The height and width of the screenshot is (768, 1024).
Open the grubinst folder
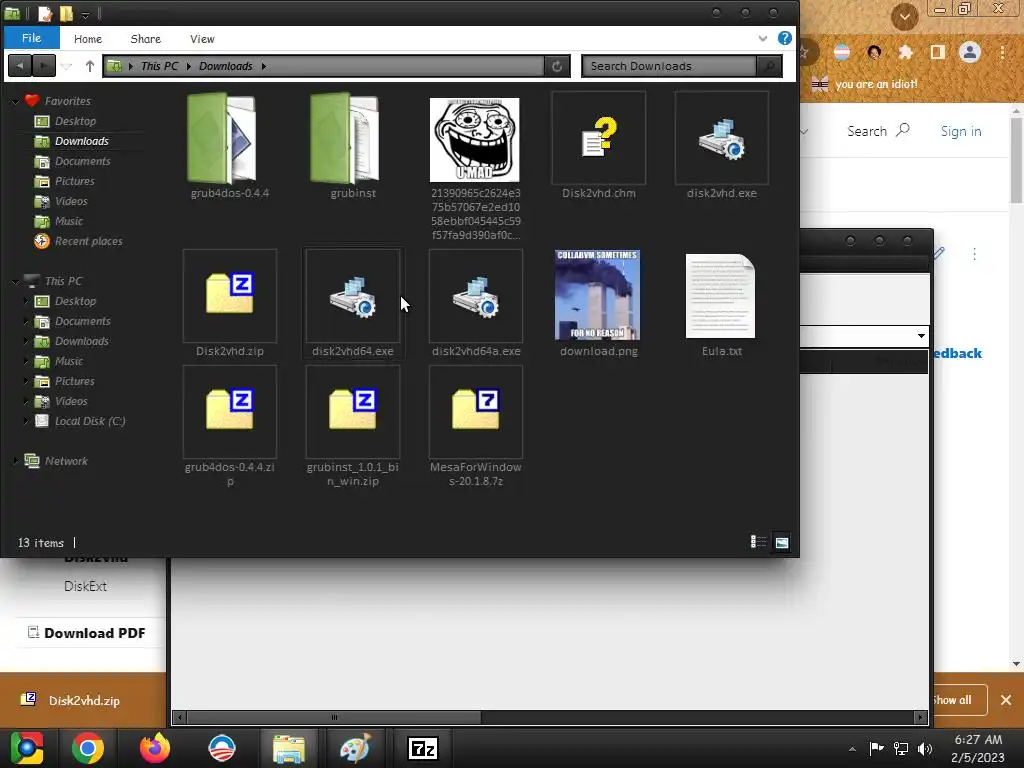(x=353, y=146)
